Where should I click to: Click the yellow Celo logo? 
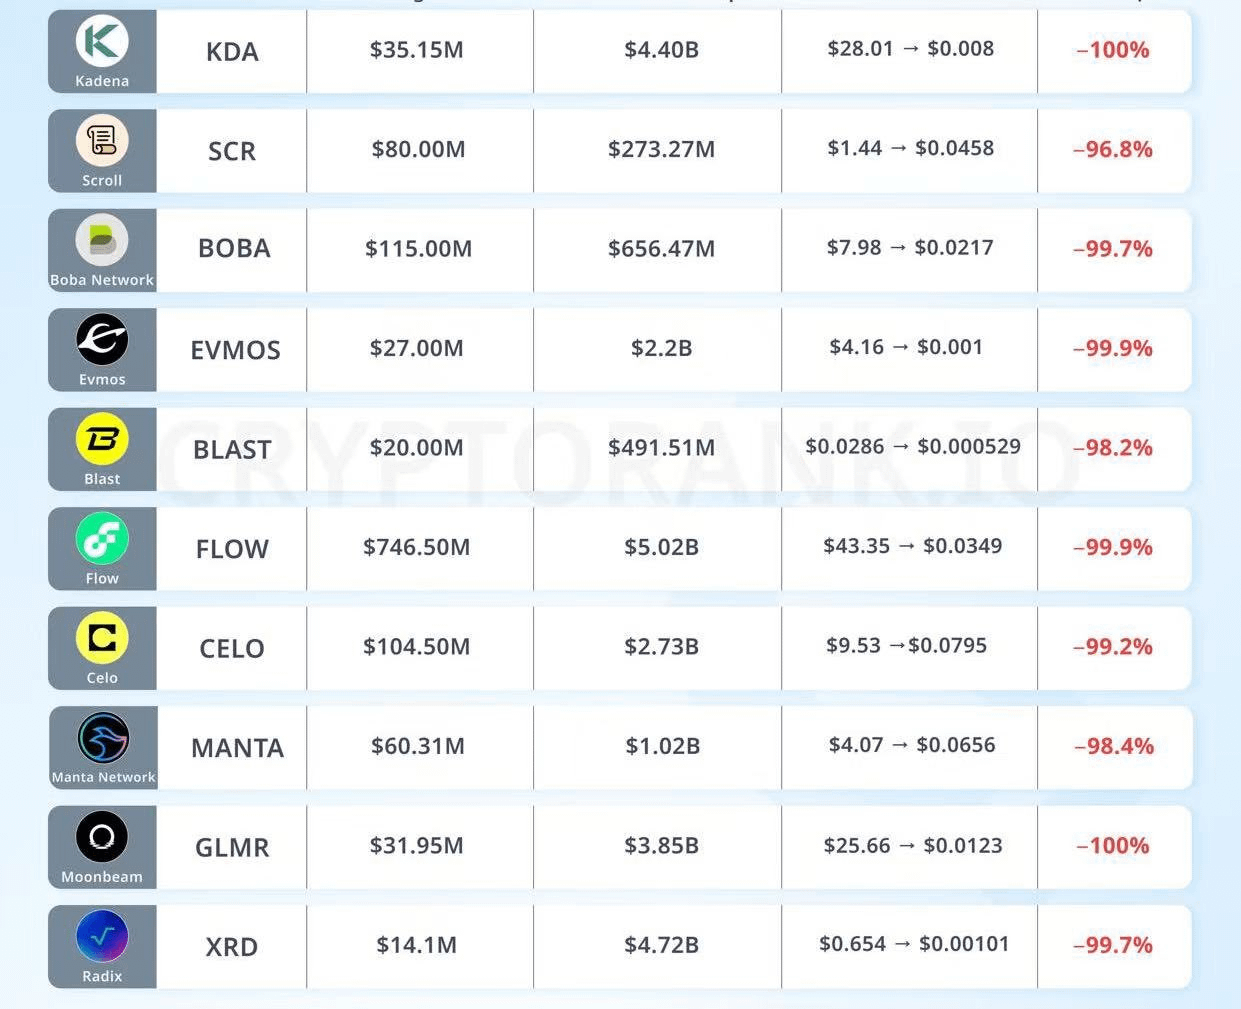tap(102, 637)
